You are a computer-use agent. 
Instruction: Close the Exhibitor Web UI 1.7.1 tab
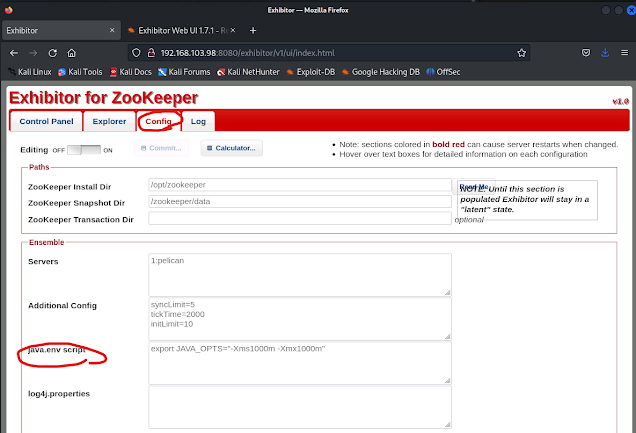click(233, 30)
